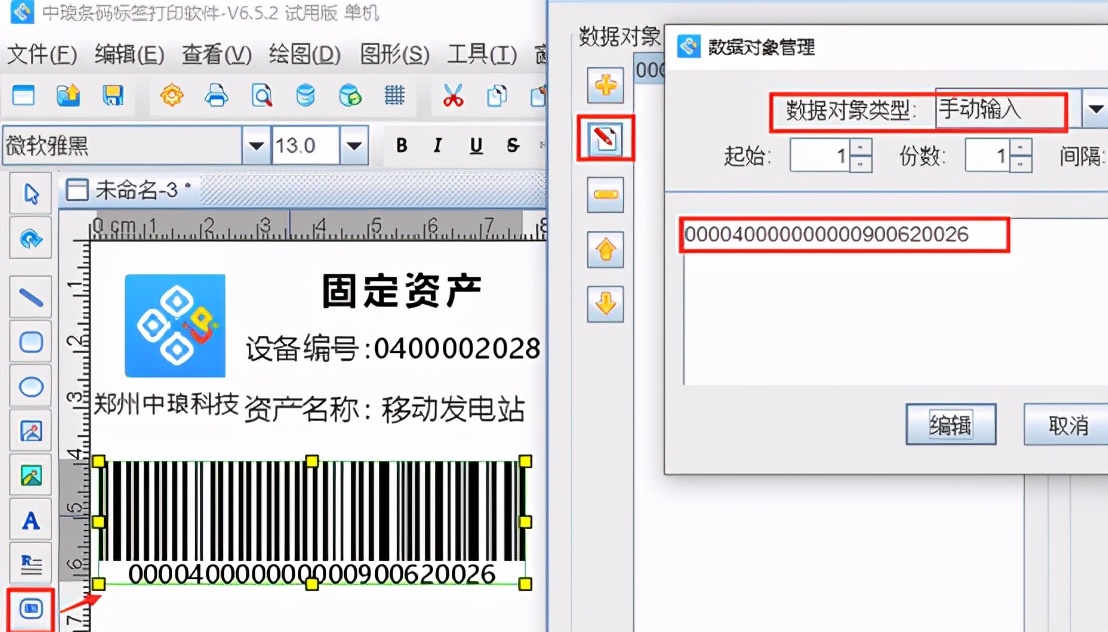This screenshot has height=632, width=1108.
Task: Toggle bold formatting for text
Action: click(x=401, y=145)
